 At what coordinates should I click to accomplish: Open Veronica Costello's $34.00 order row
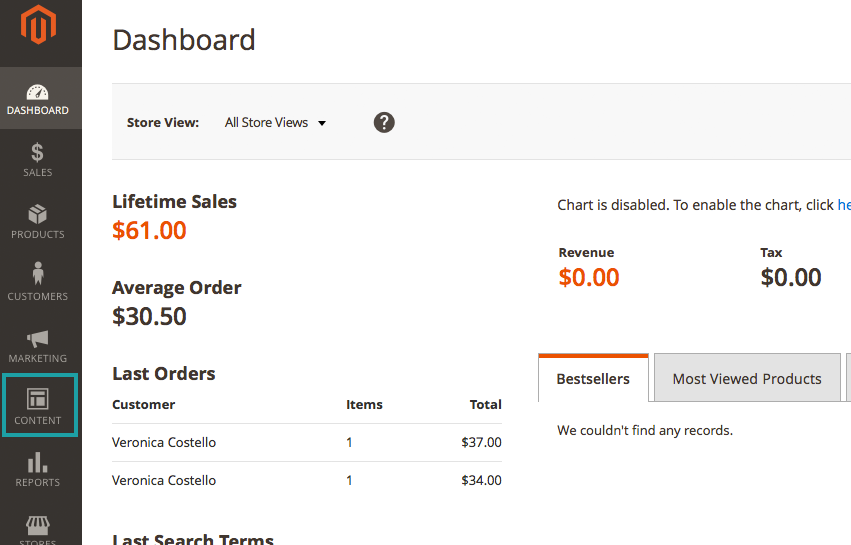coord(164,480)
